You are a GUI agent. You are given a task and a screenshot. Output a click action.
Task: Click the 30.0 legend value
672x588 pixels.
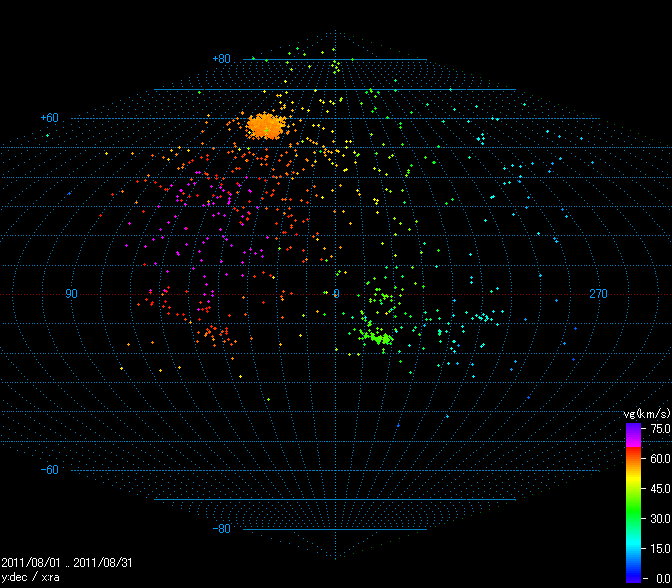pos(660,519)
